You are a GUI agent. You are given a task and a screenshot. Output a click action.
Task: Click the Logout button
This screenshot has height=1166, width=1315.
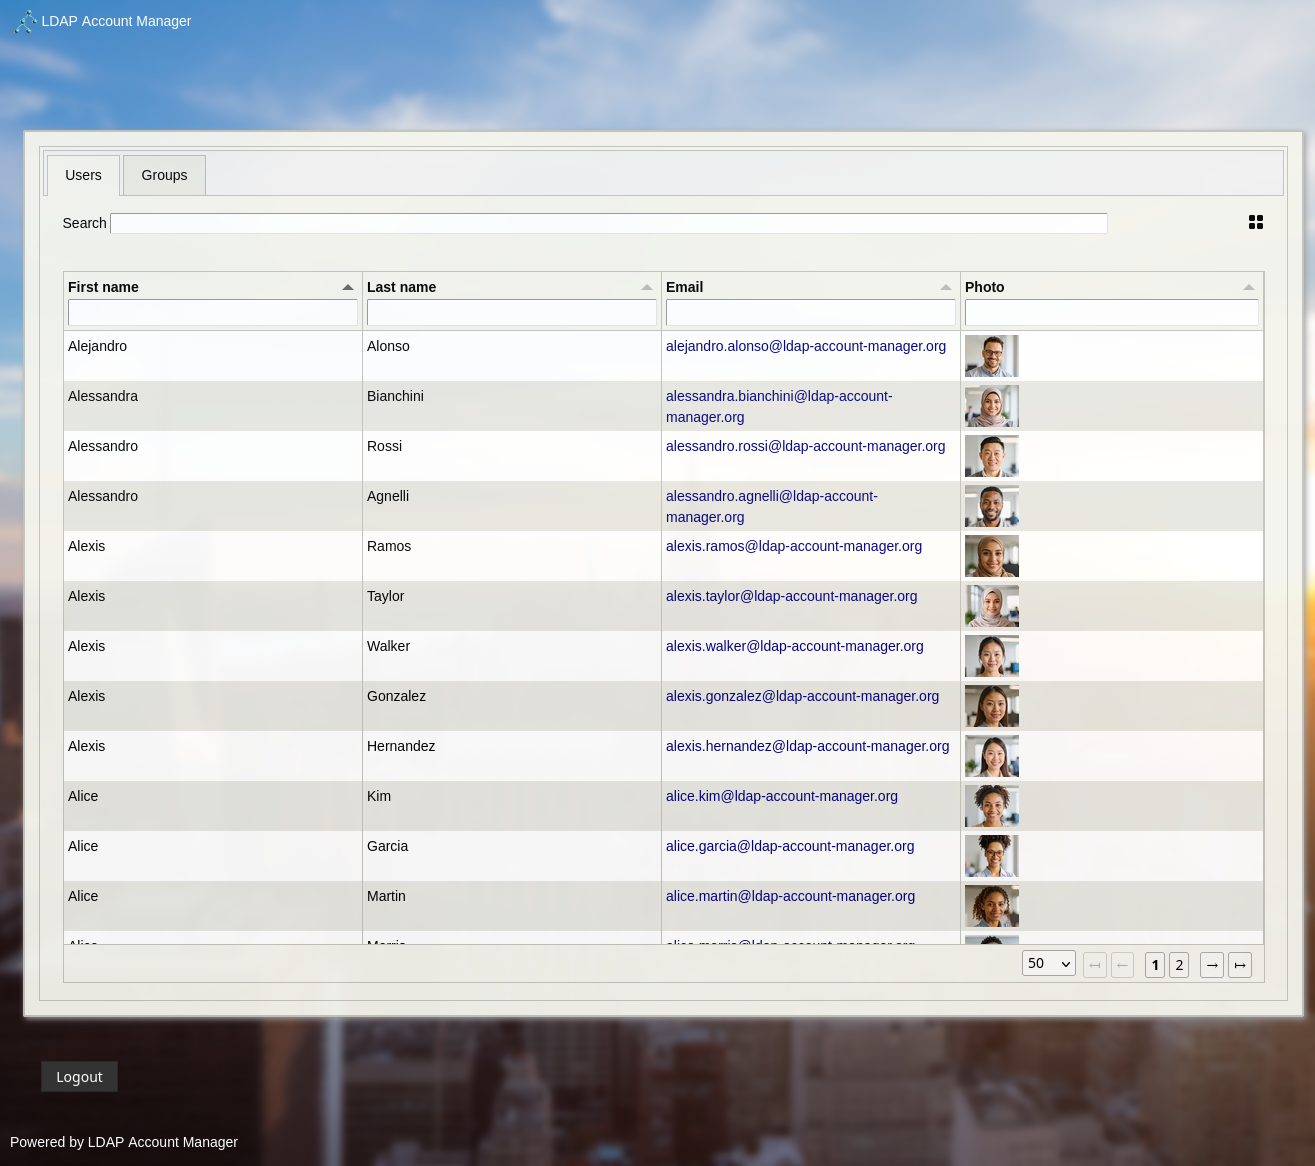tap(79, 1077)
